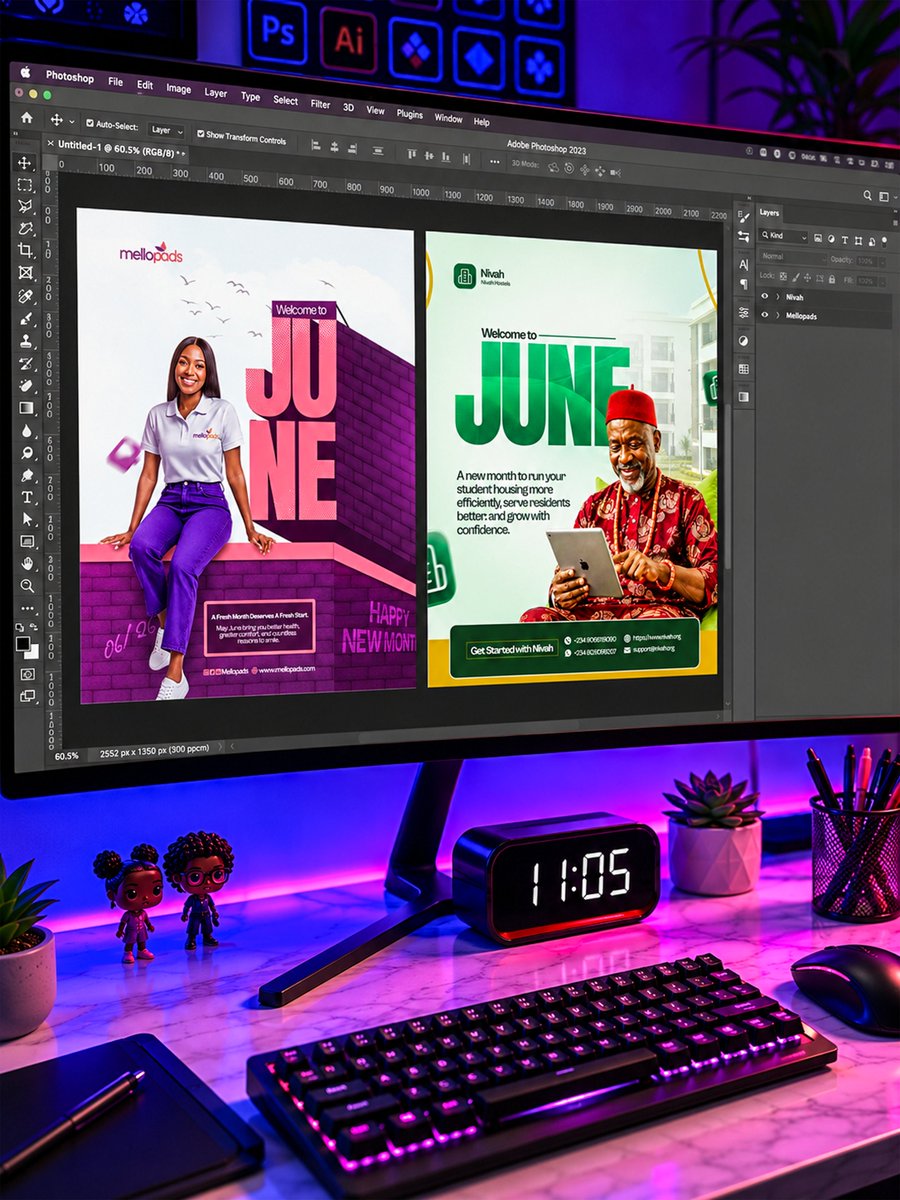
Task: Select the Untitled-1 document tab
Action: tap(114, 147)
